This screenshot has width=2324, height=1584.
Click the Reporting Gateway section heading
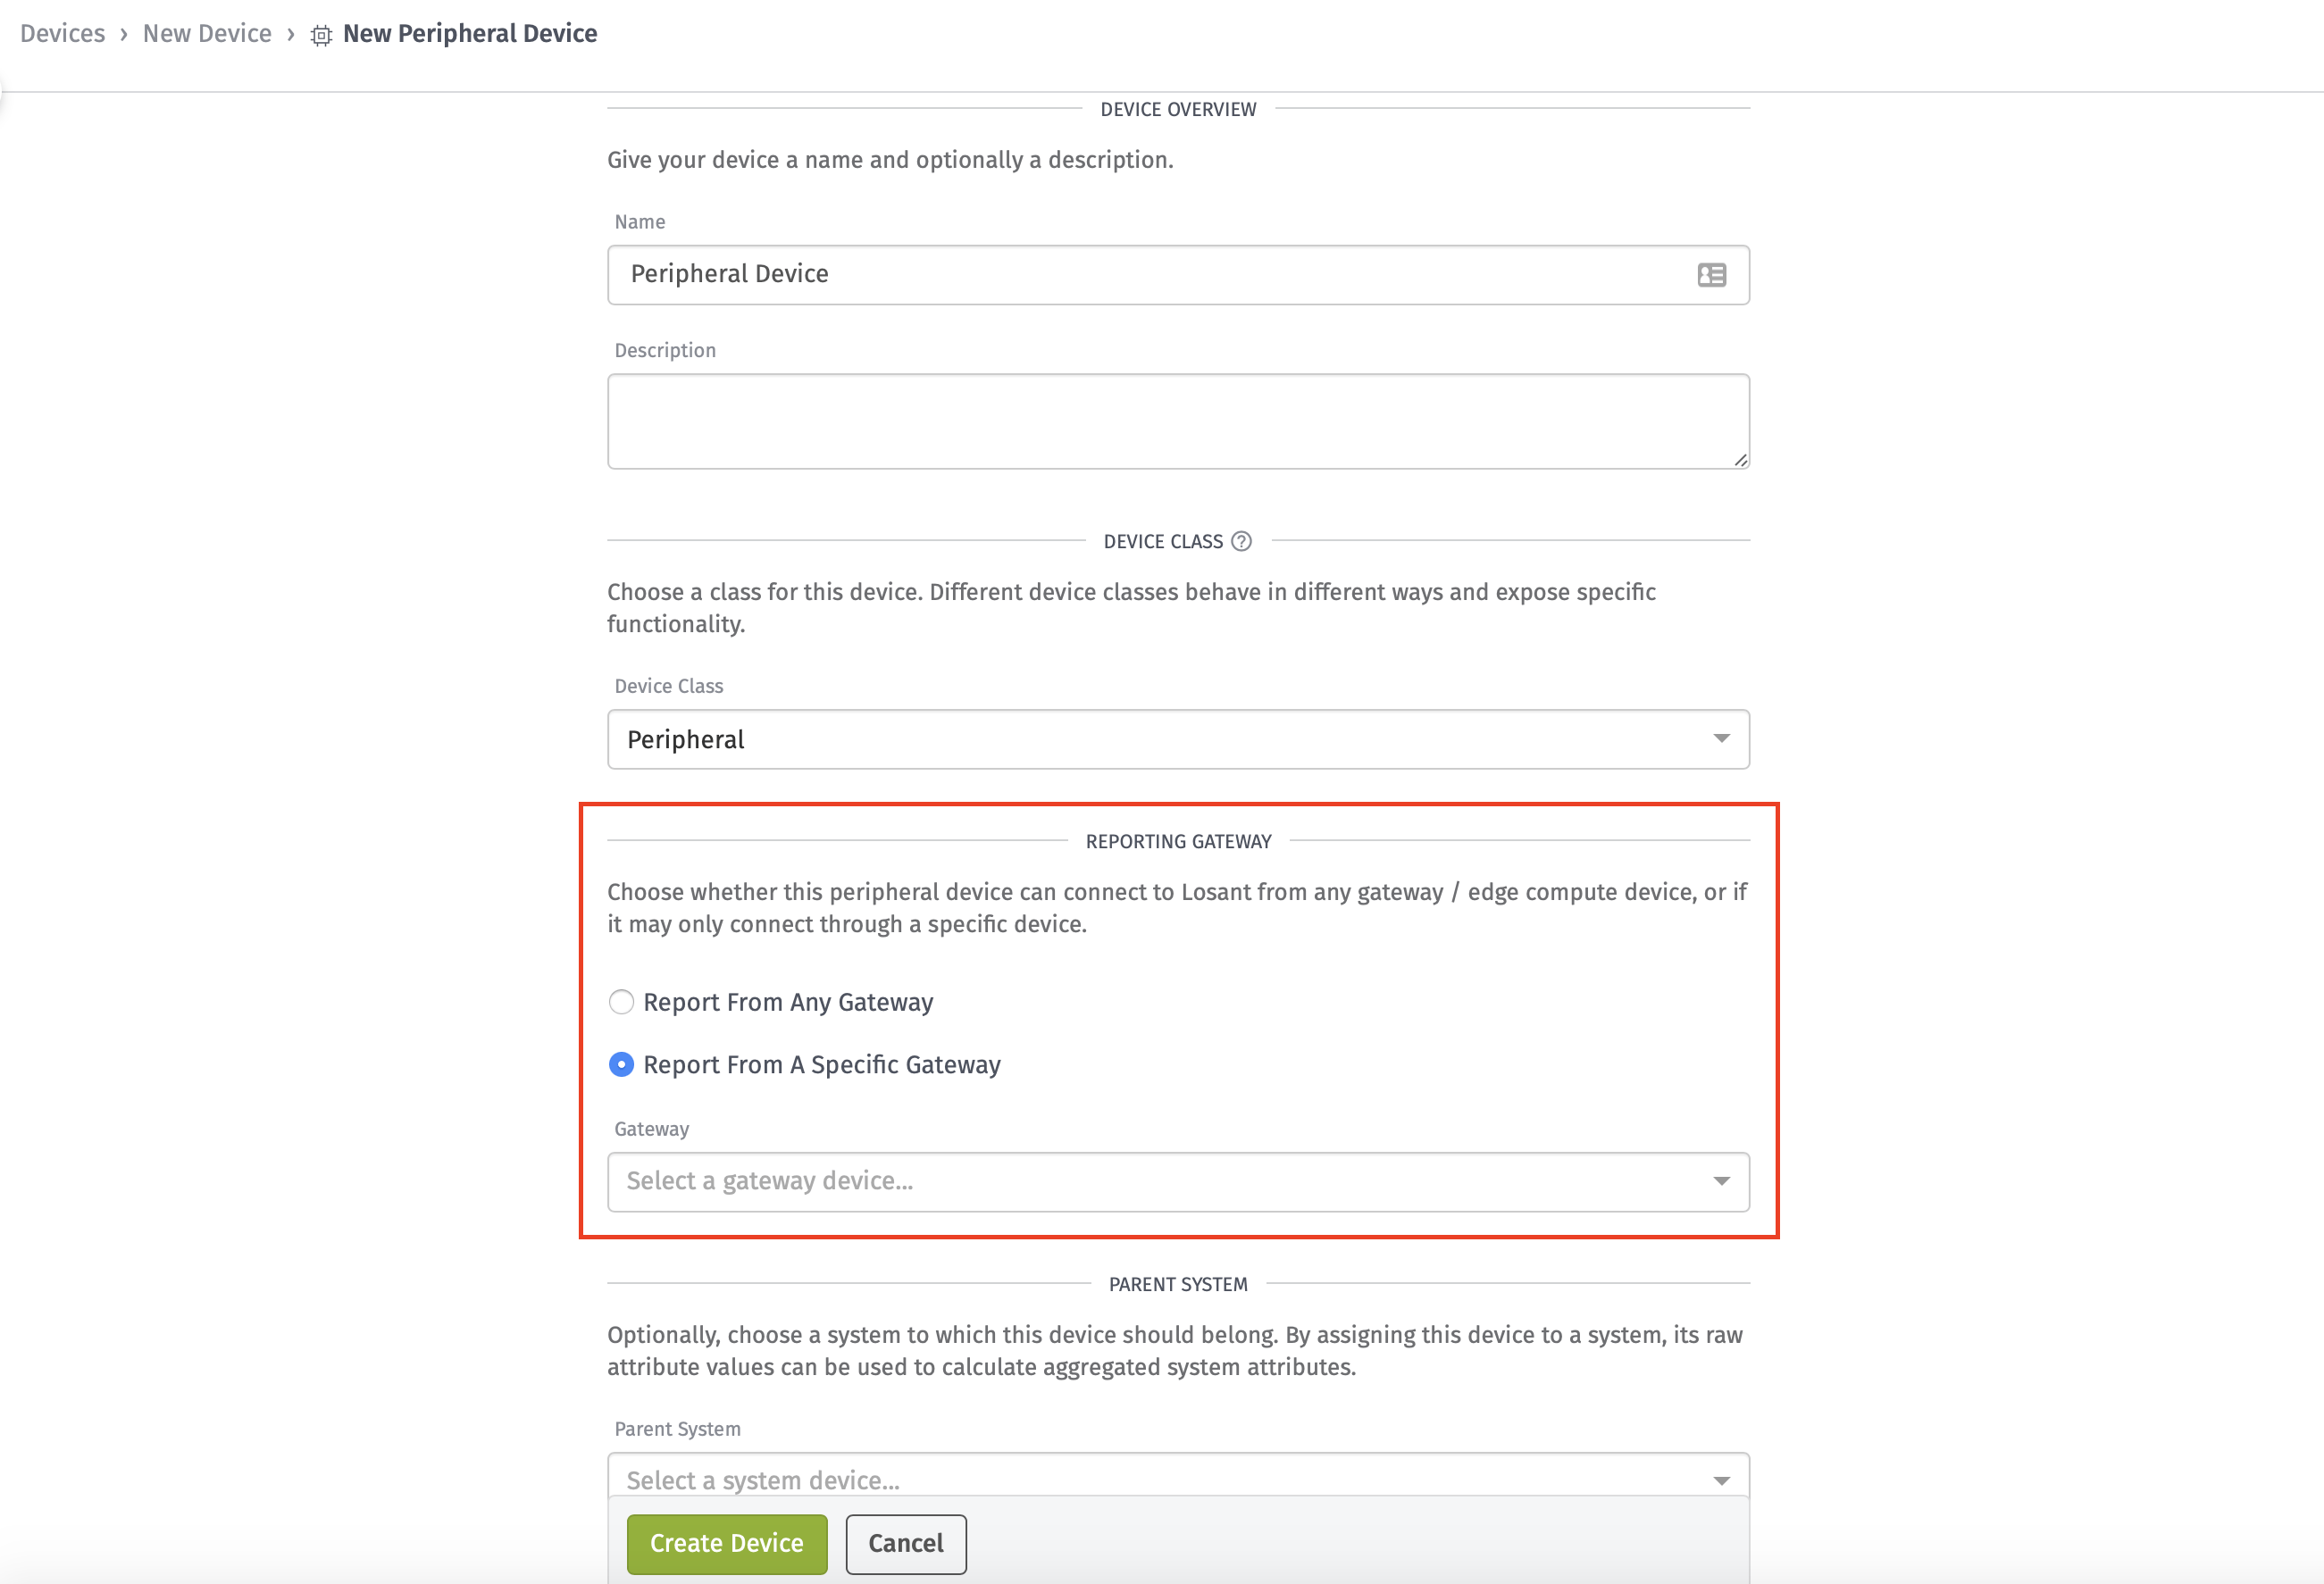(1178, 842)
